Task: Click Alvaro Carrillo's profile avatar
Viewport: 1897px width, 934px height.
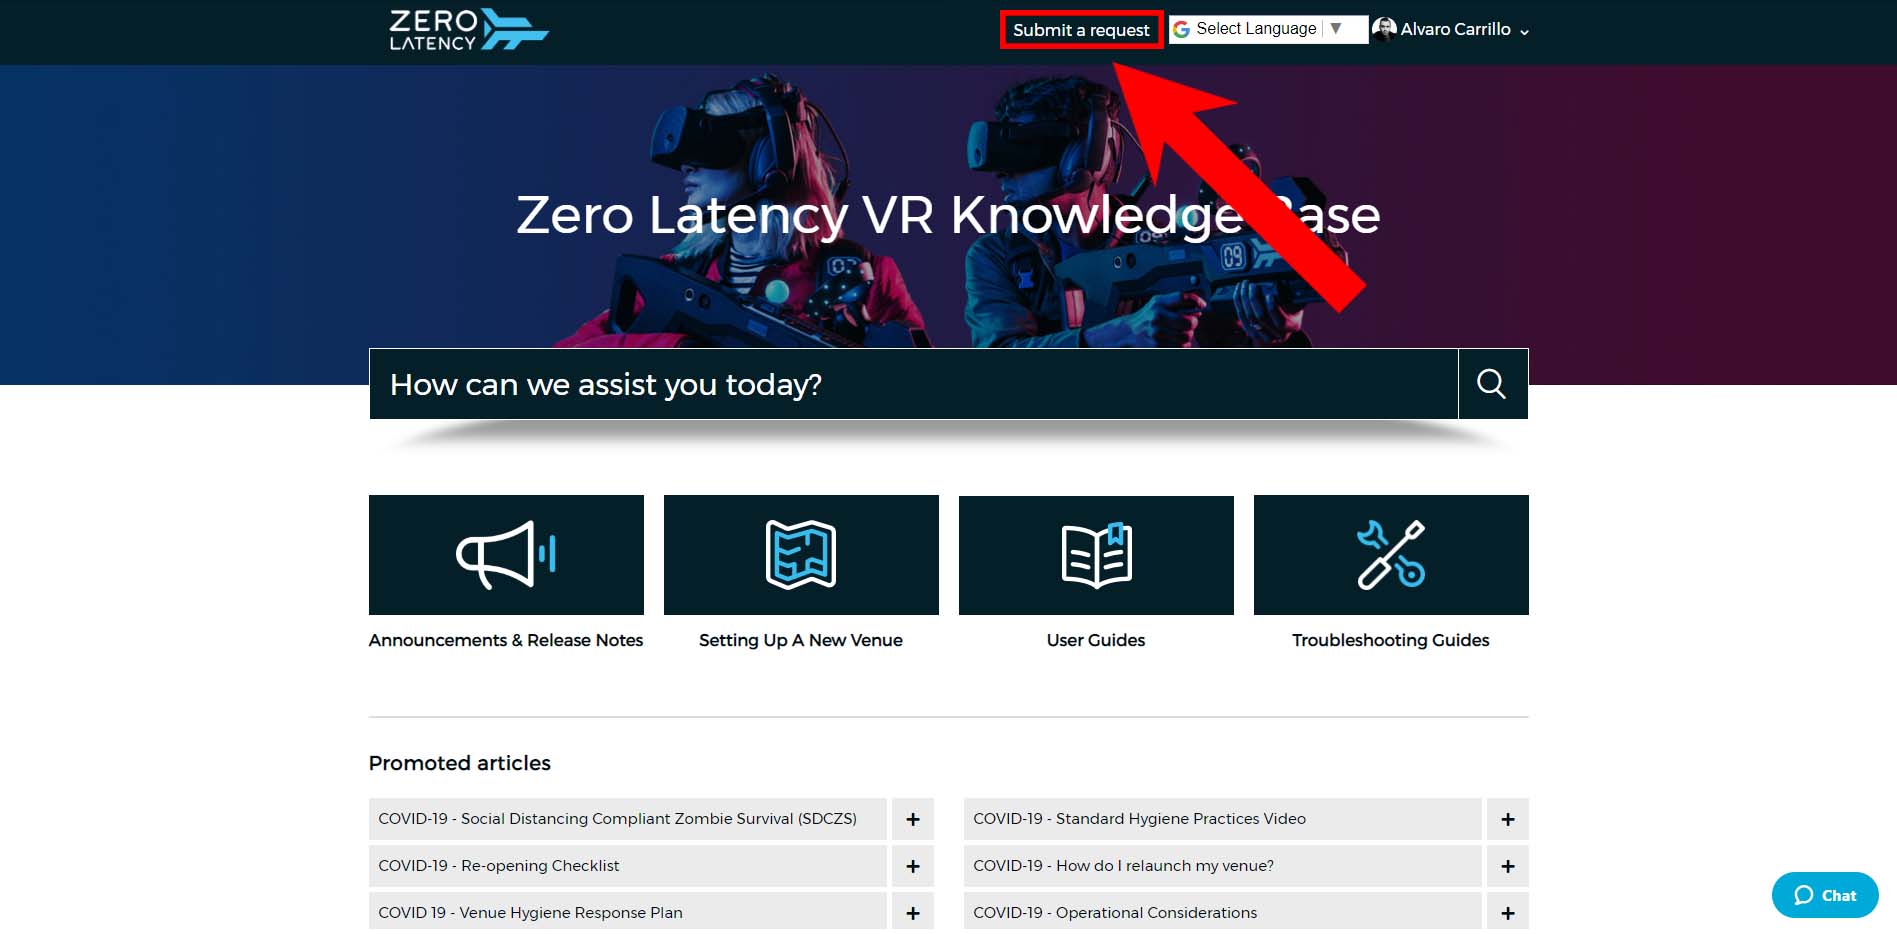Action: pyautogui.click(x=1384, y=29)
